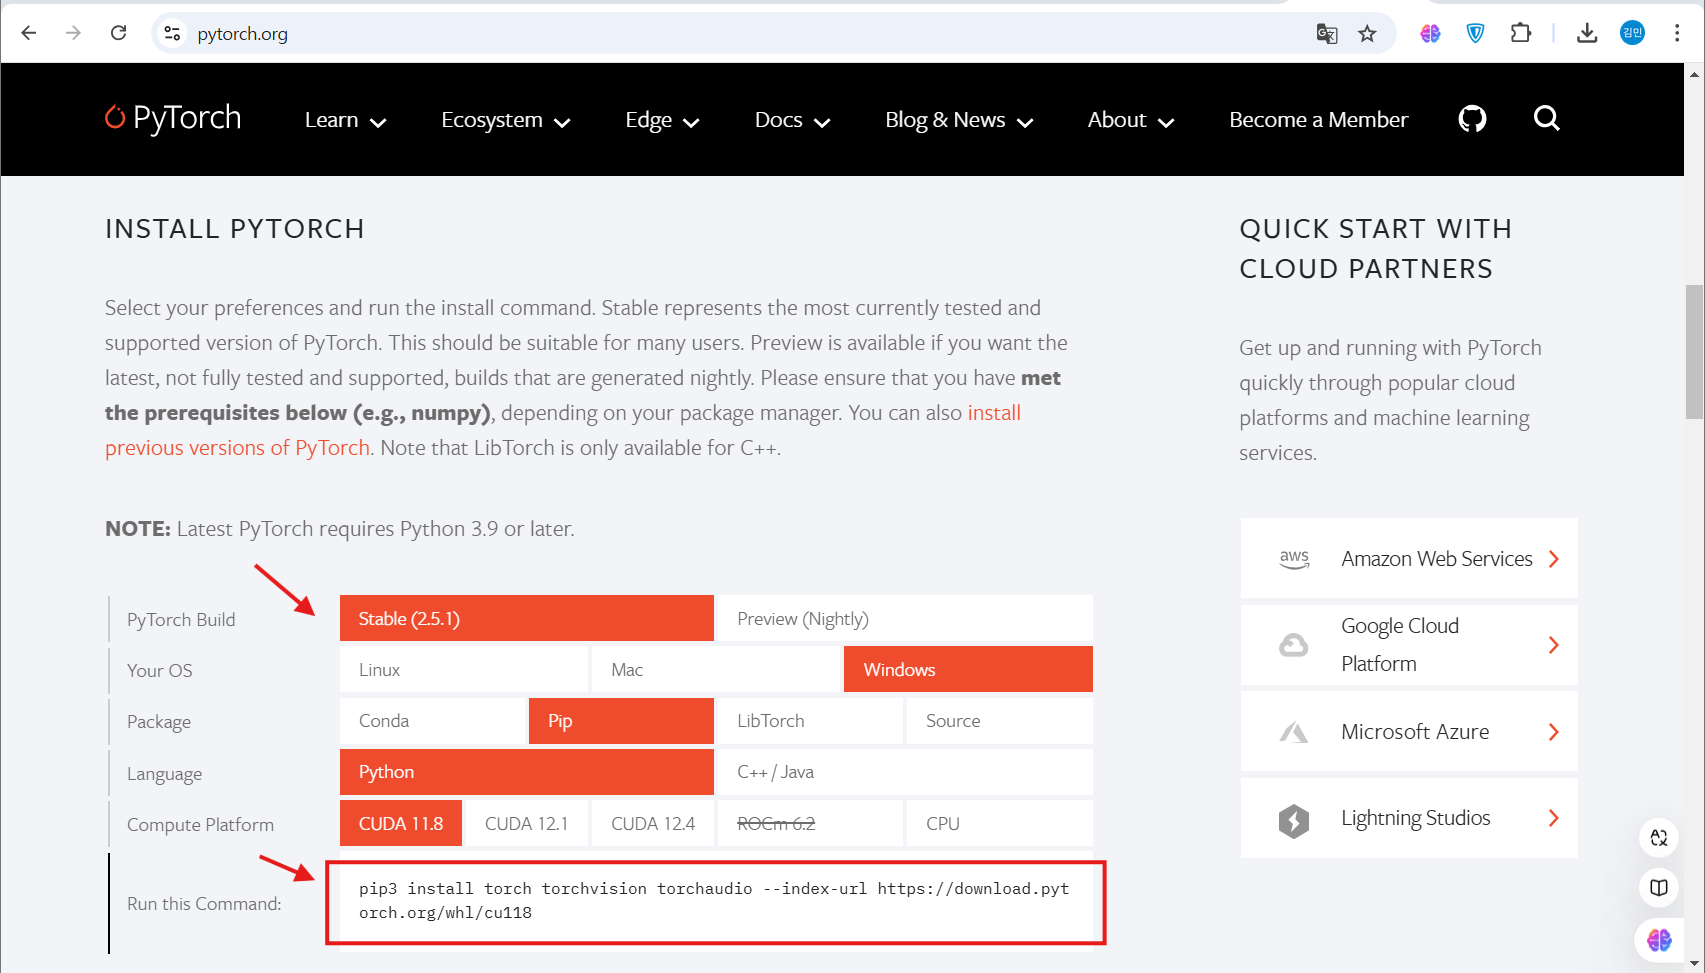Screen dimensions: 1705x973
Task: Click the browser back arrow
Action: click(29, 33)
